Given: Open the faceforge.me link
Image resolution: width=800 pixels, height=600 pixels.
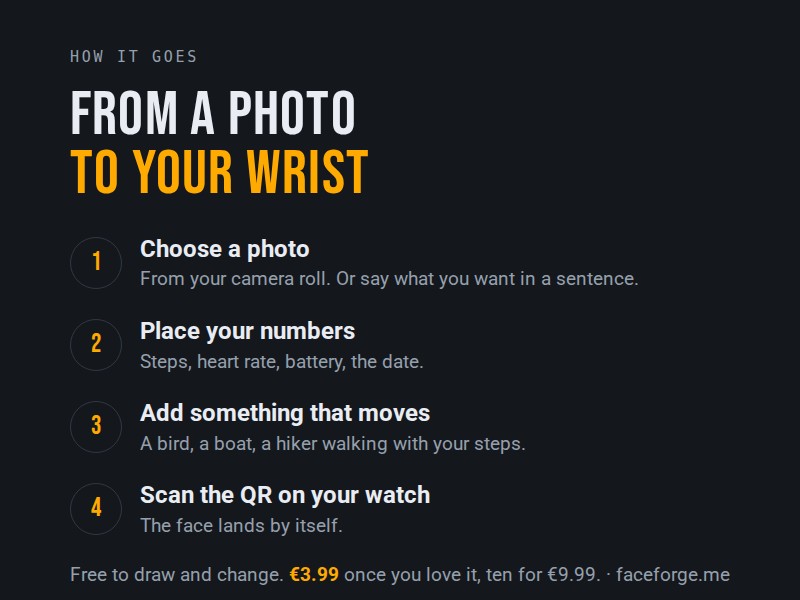Looking at the screenshot, I should point(673,574).
